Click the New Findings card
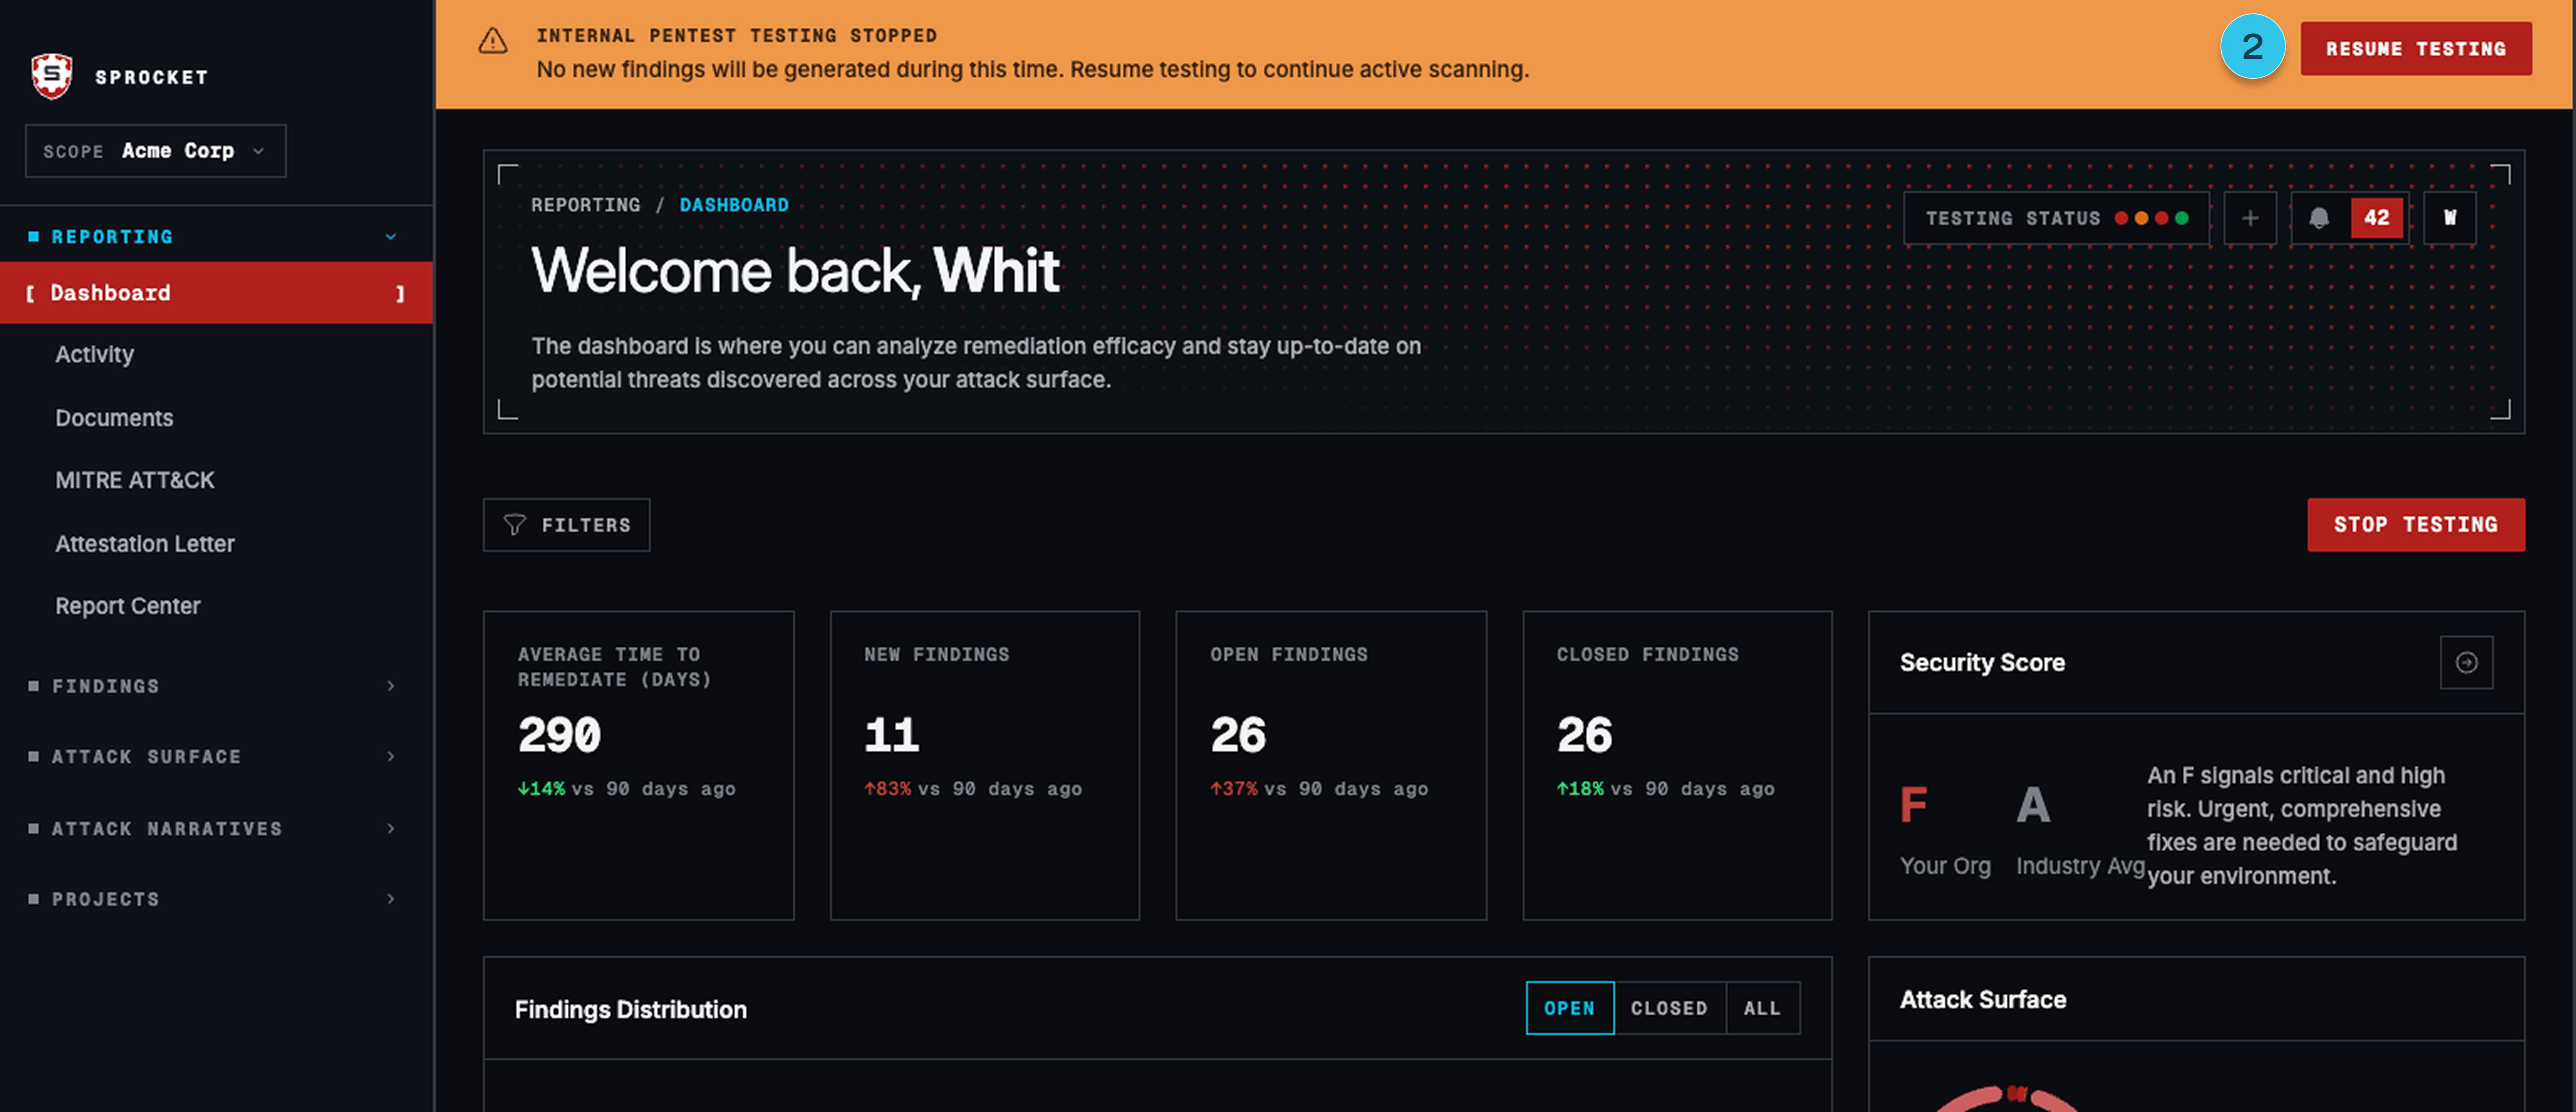This screenshot has width=2576, height=1112. (985, 766)
